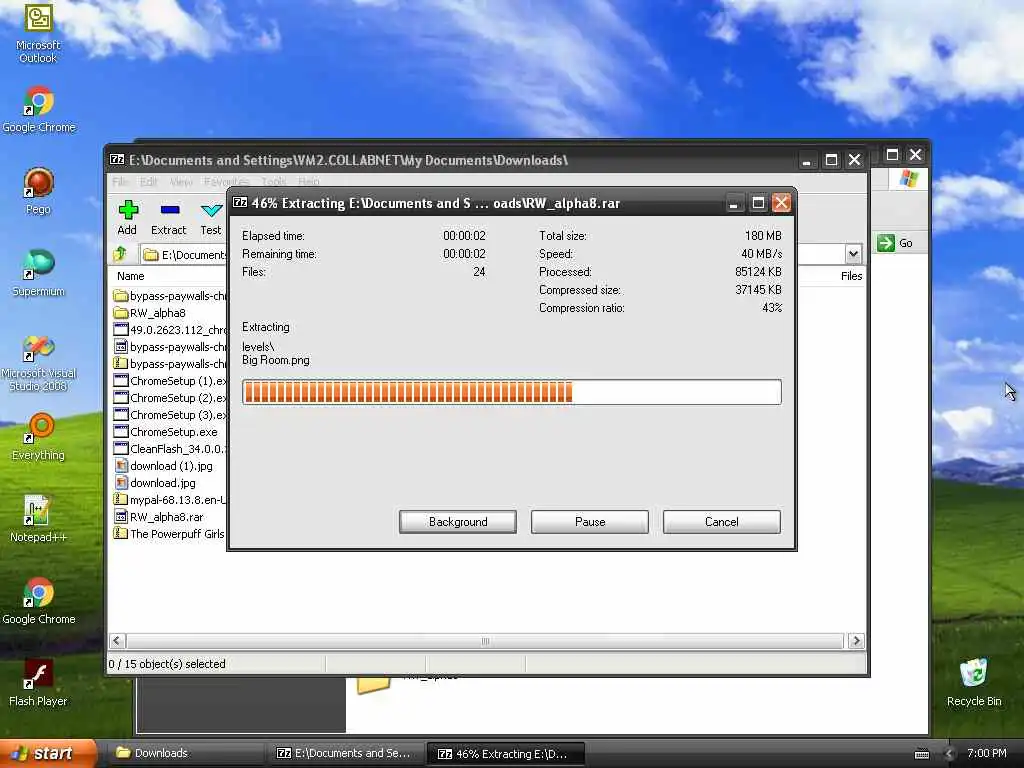This screenshot has height=768, width=1024.
Task: Open Flash Player desktop shortcut
Action: pyautogui.click(x=38, y=684)
